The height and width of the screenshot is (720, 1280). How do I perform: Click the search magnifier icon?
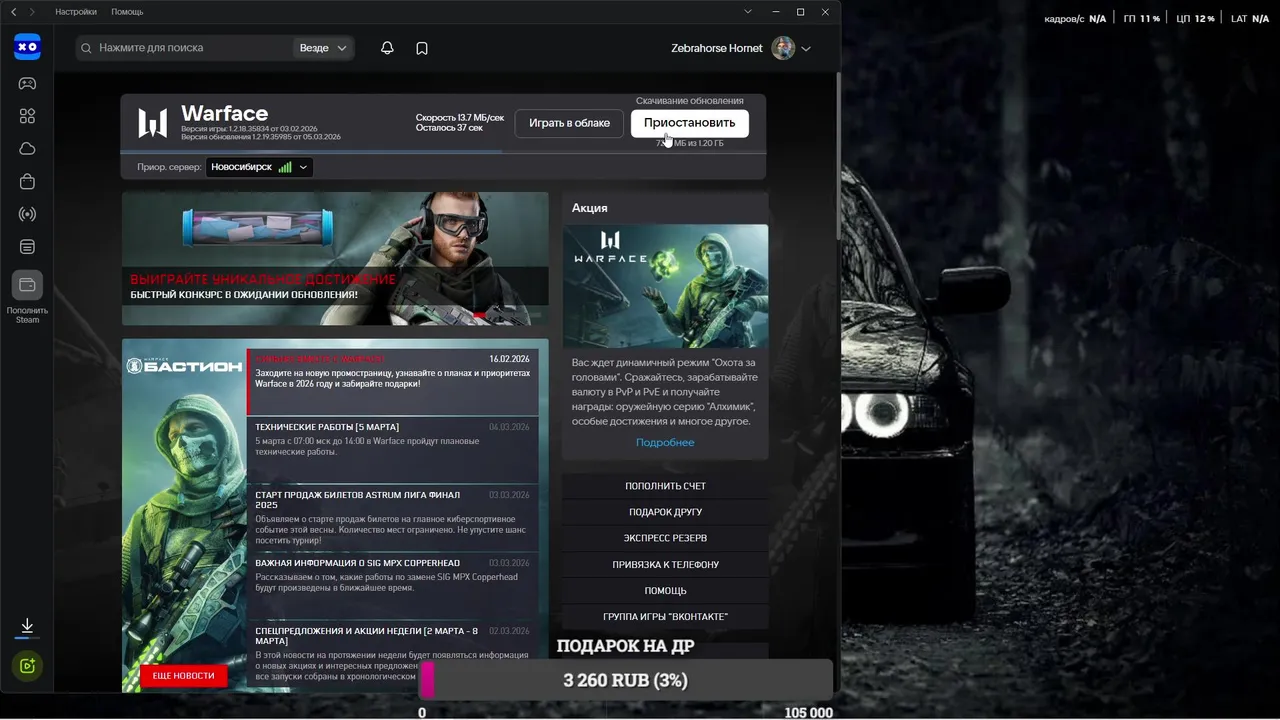[x=86, y=48]
